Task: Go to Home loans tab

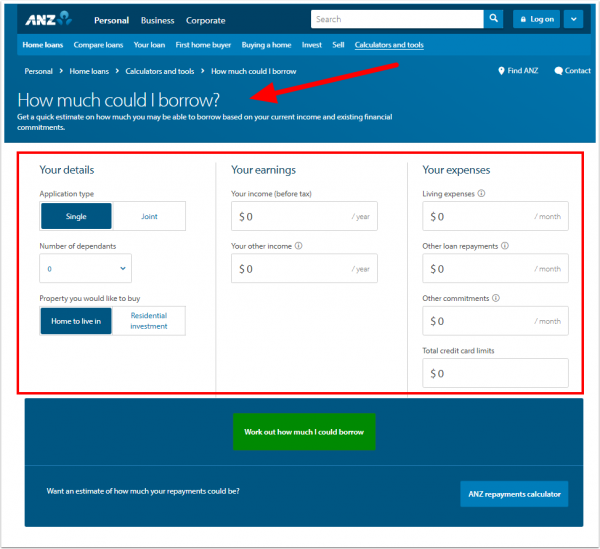Action: coord(42,45)
